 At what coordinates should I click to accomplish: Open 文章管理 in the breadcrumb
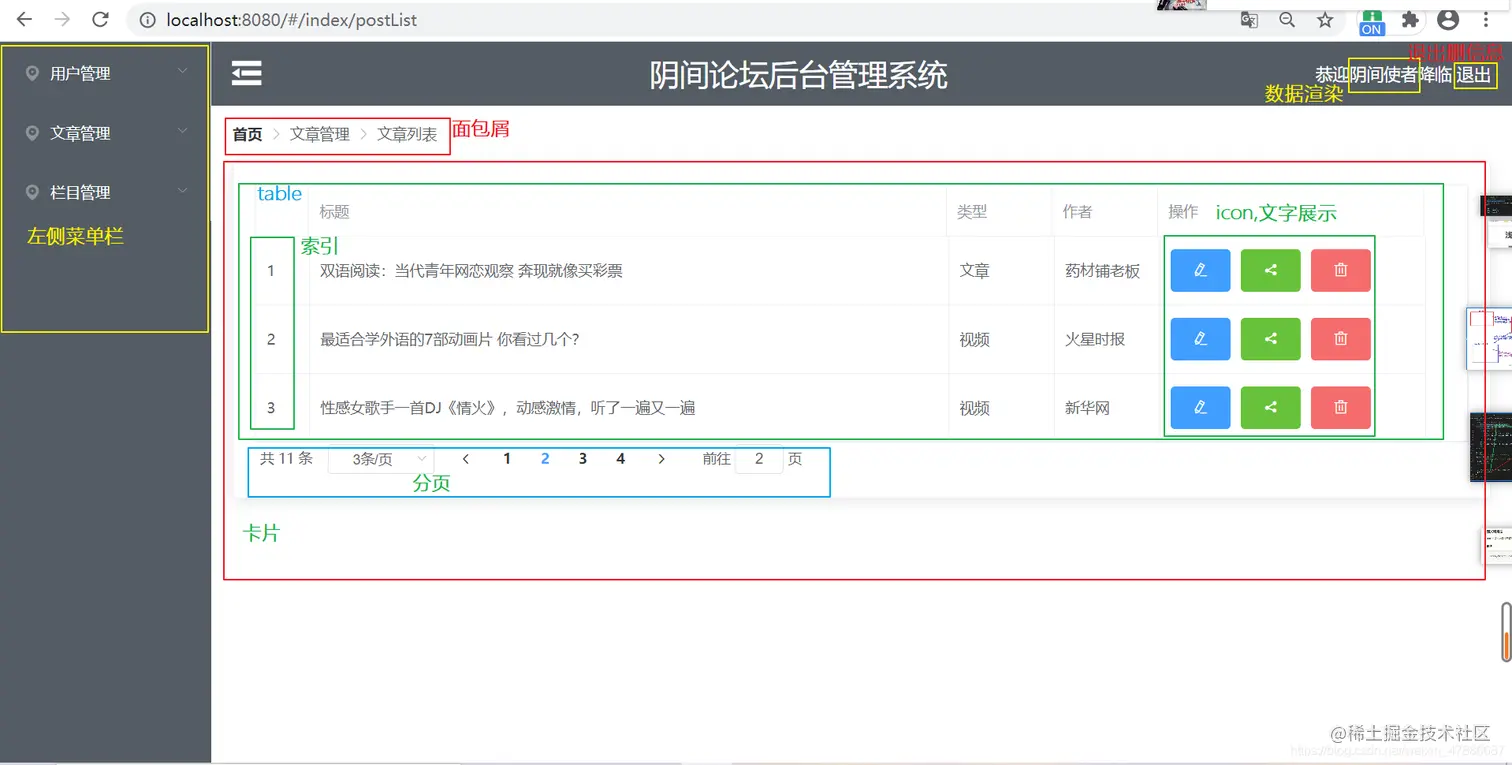click(x=319, y=133)
